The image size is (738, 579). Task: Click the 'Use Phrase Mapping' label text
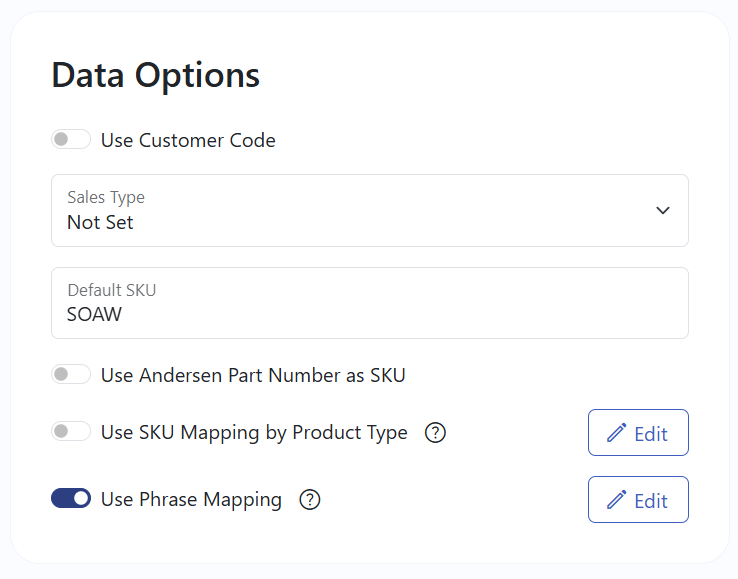[x=191, y=499]
